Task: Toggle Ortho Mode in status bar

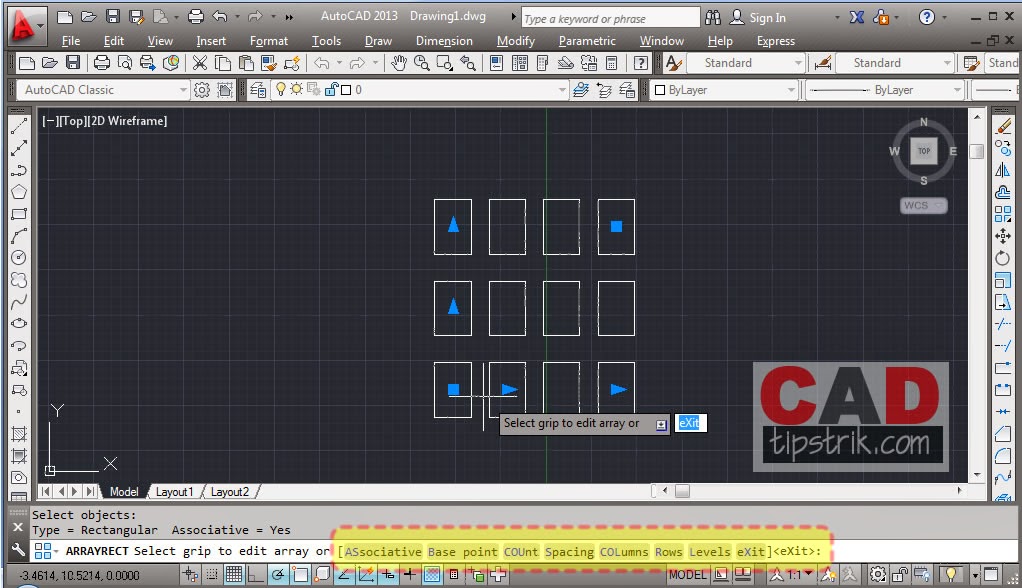Action: coord(256,574)
